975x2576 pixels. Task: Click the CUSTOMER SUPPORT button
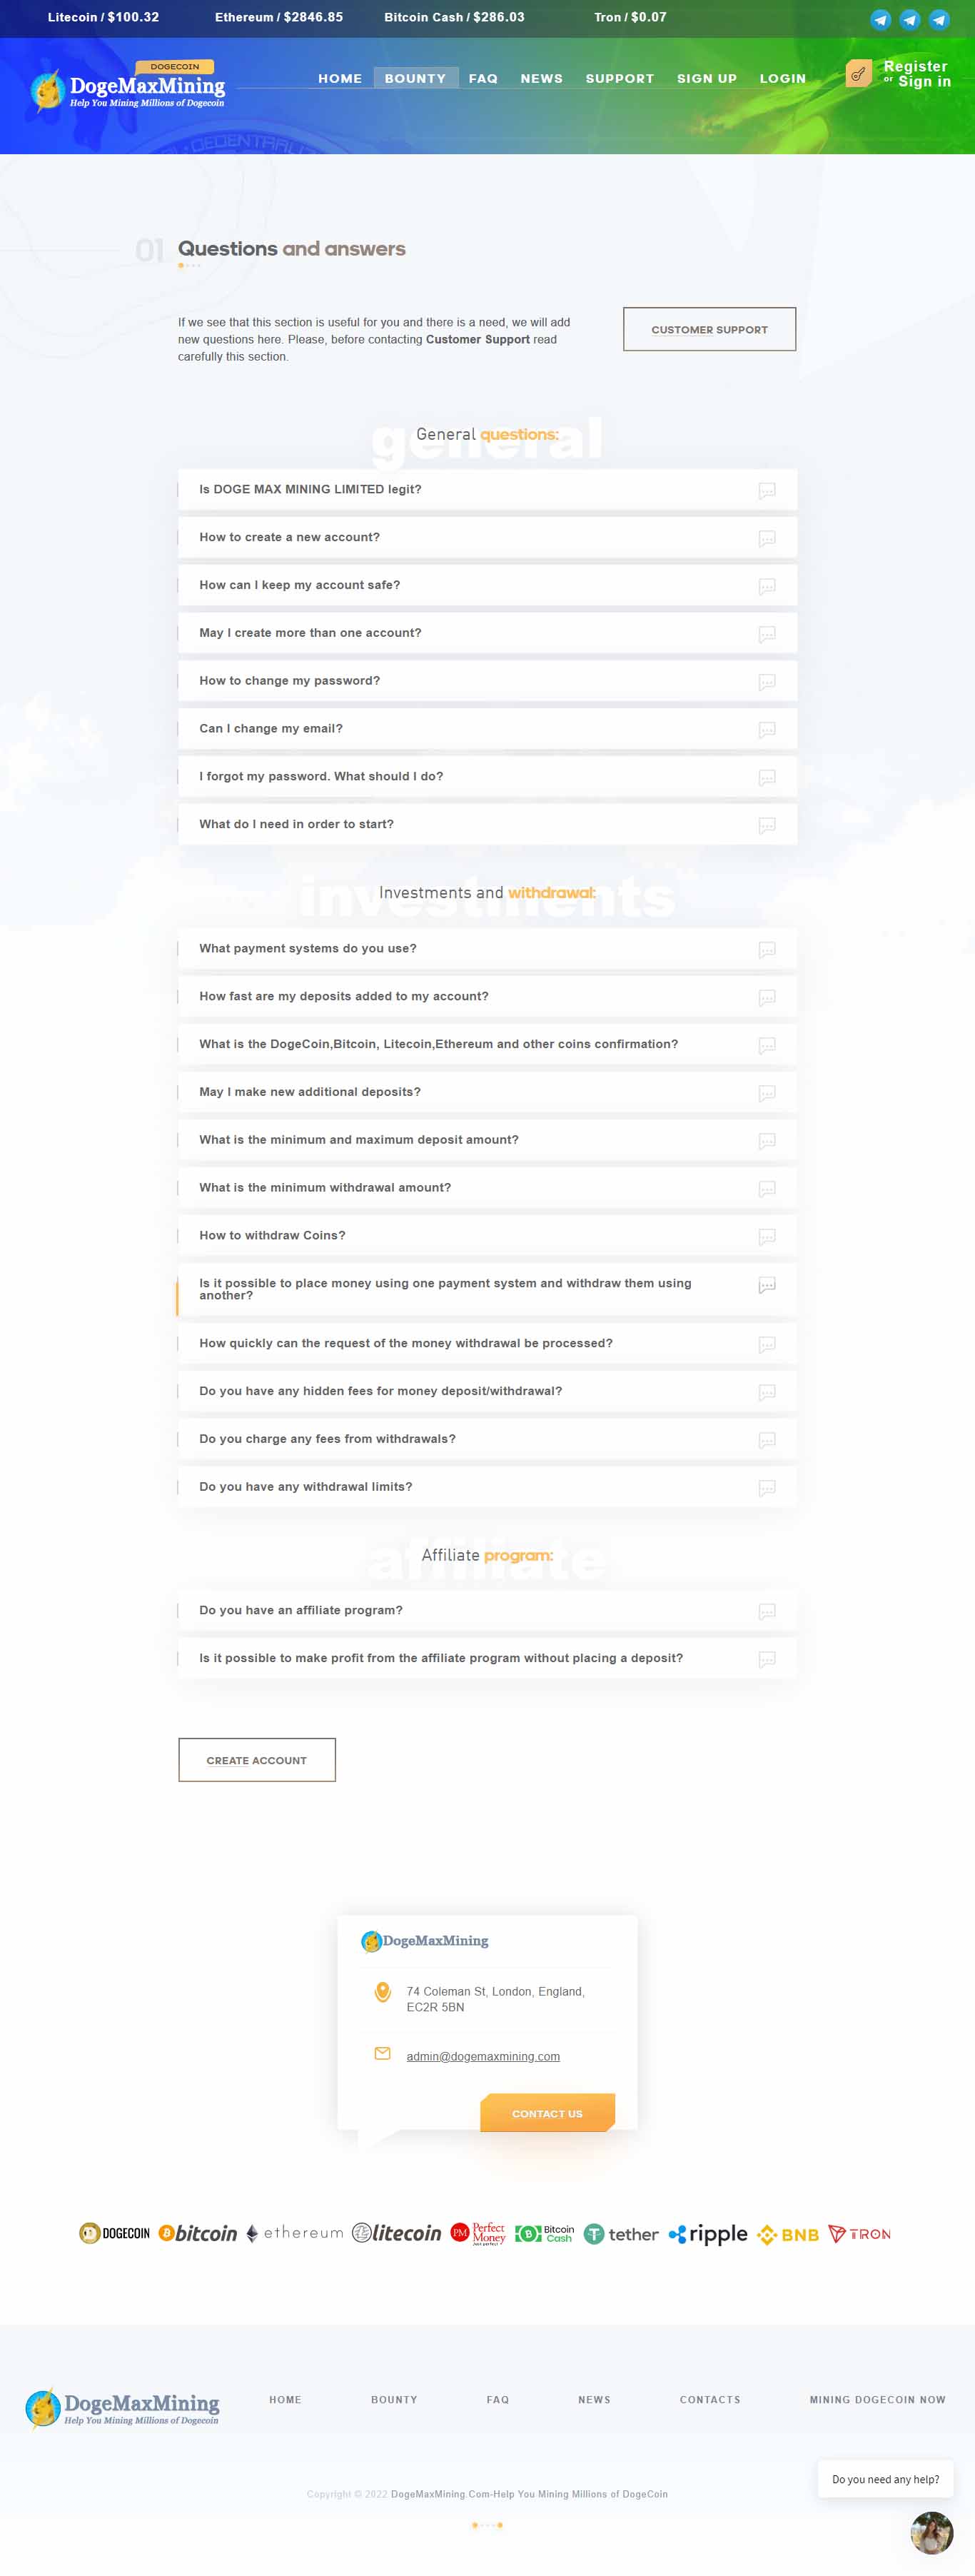pos(709,329)
